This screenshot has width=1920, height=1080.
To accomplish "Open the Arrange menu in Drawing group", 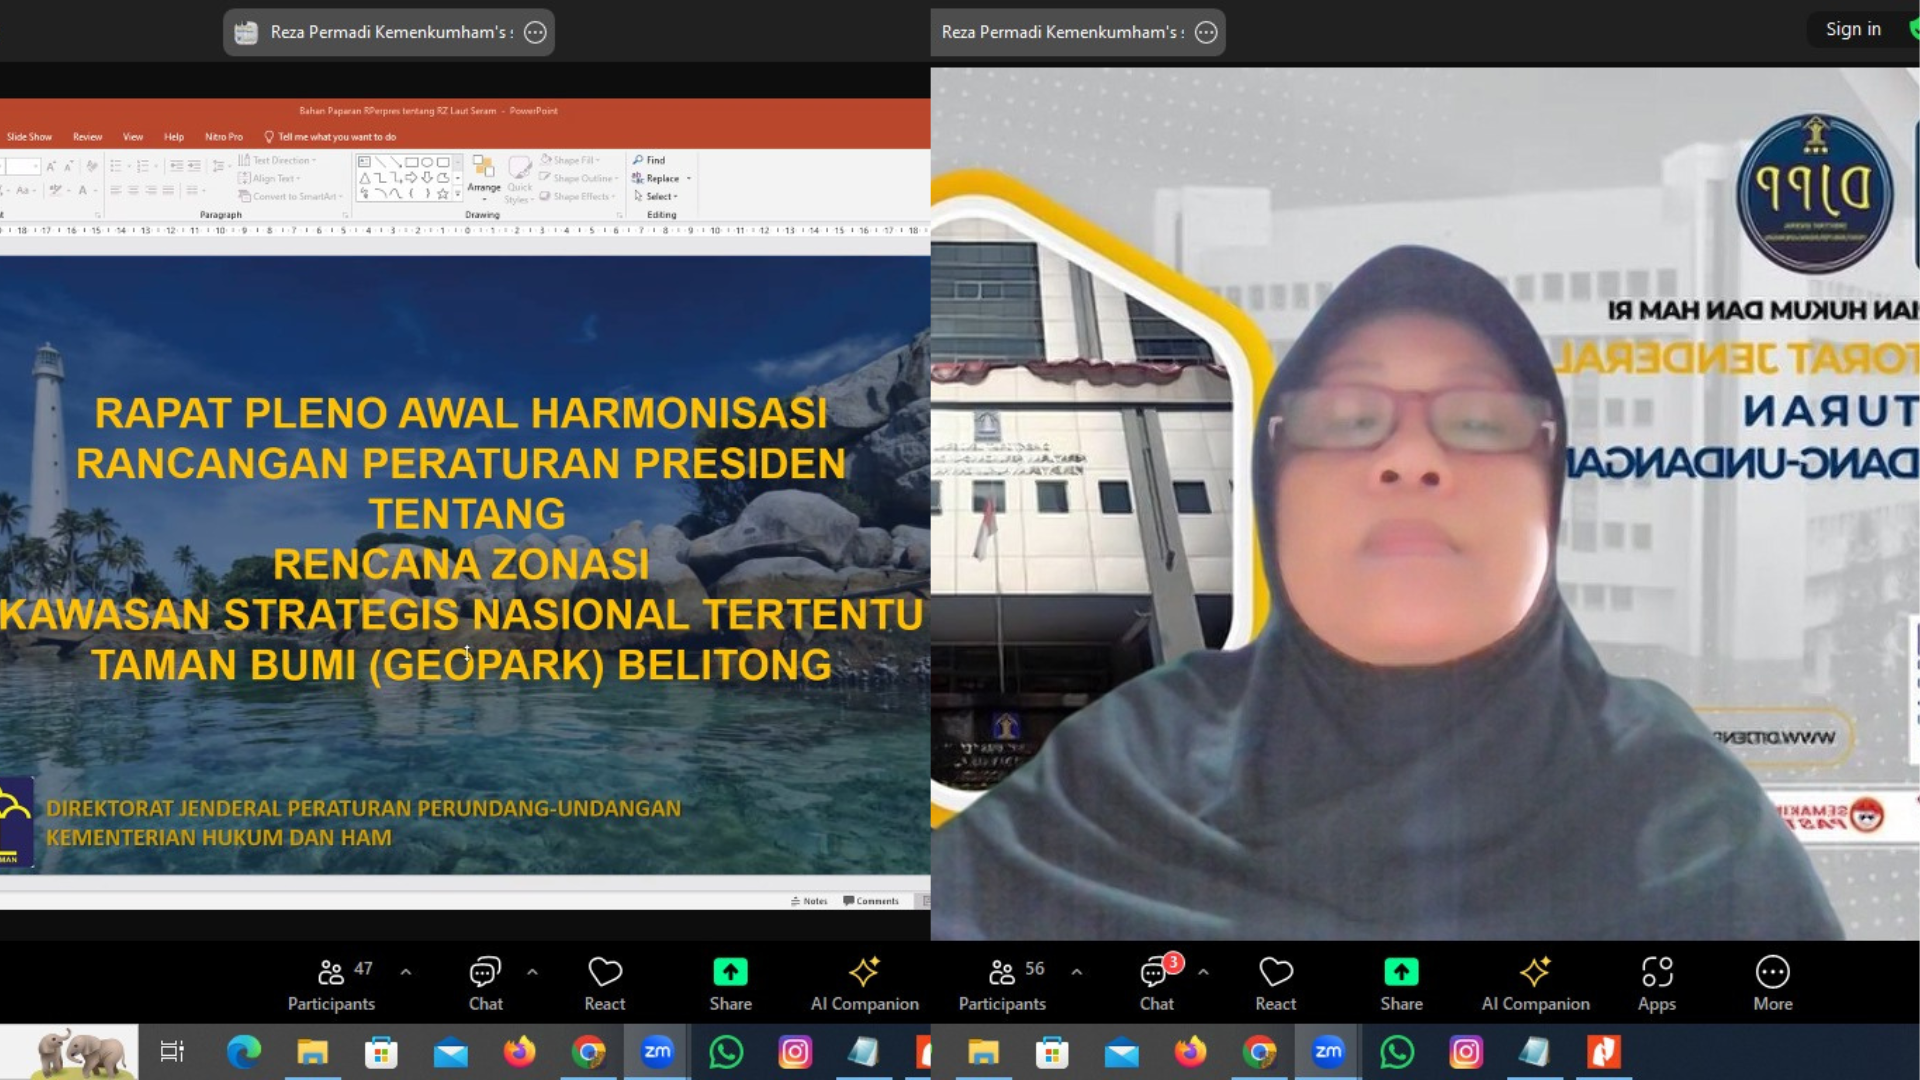I will tap(484, 178).
